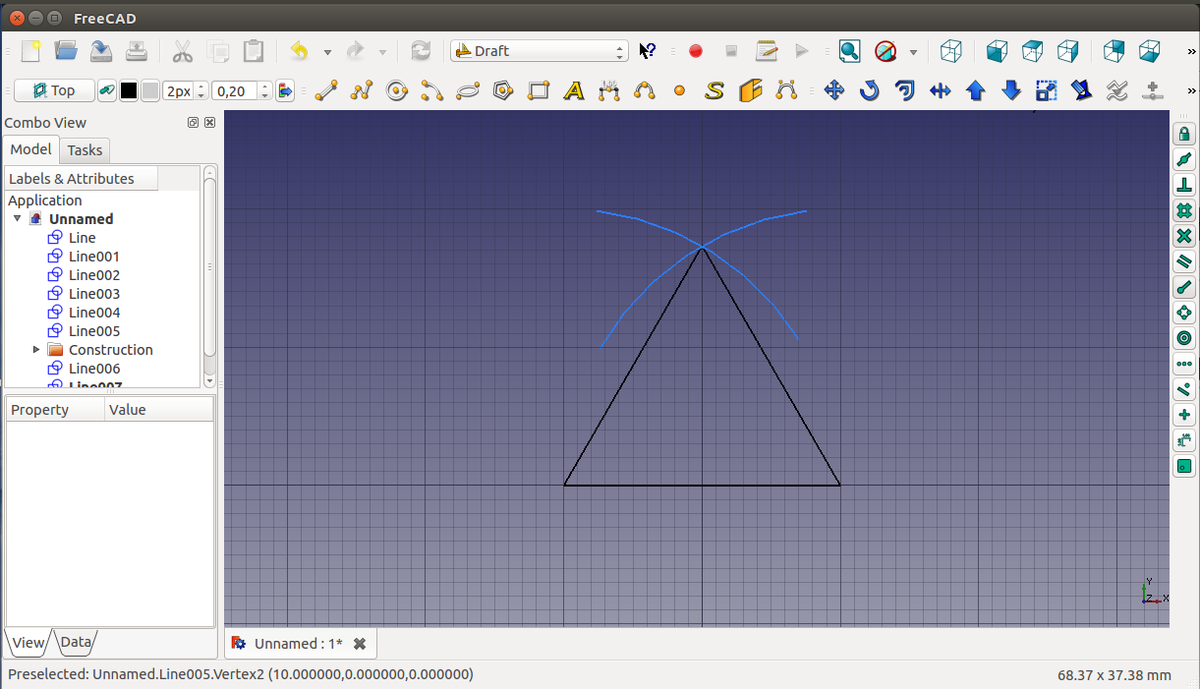
Task: Select Line003 in the model tree
Action: tap(93, 294)
